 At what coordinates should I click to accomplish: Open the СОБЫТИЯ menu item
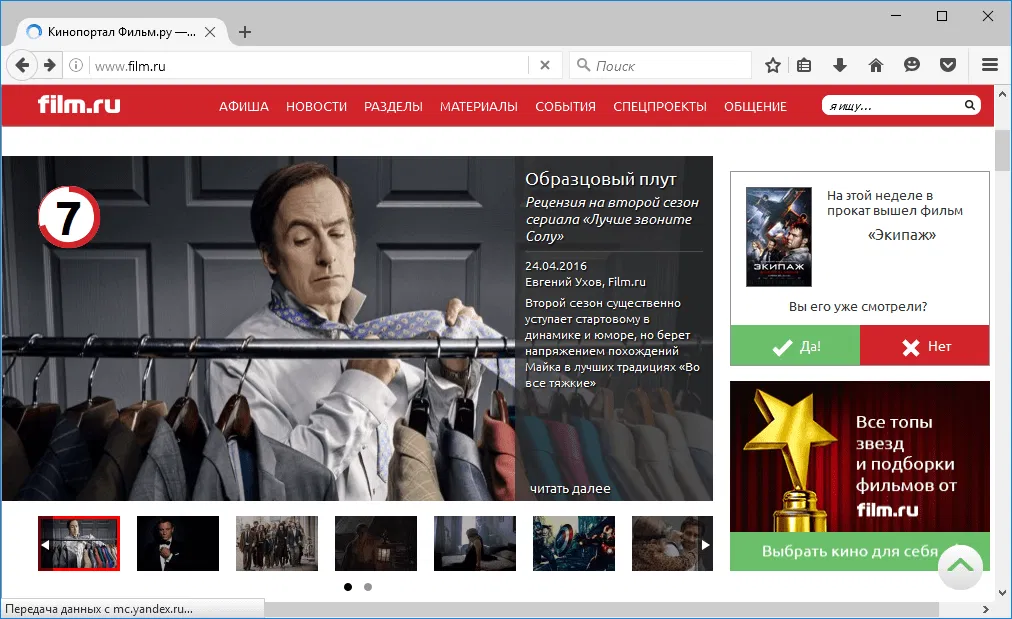click(x=565, y=107)
